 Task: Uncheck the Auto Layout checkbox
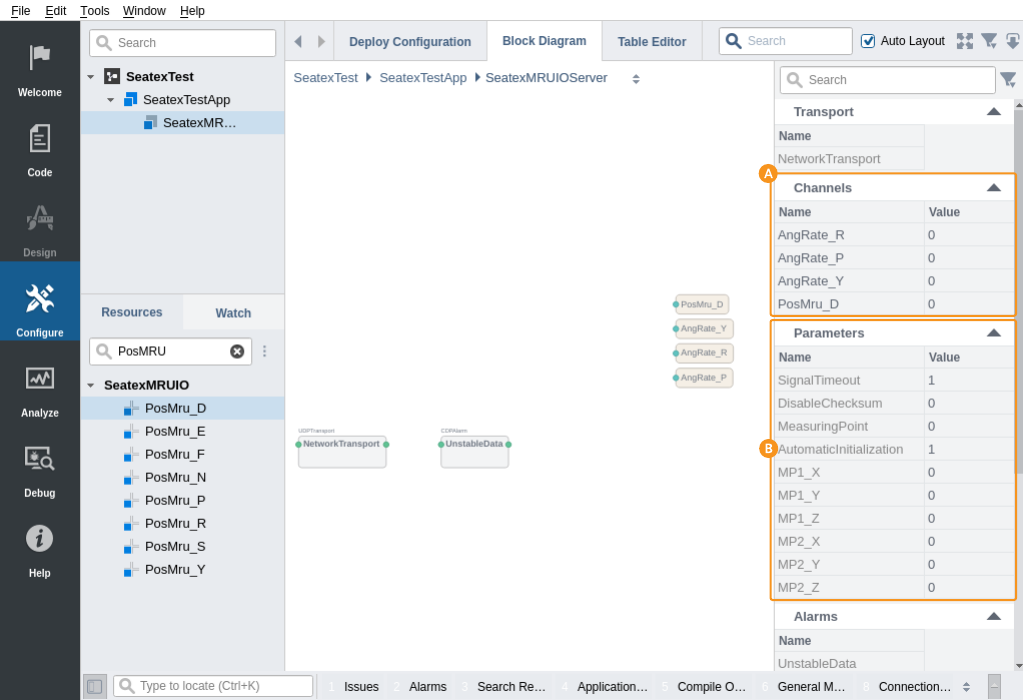(x=868, y=41)
